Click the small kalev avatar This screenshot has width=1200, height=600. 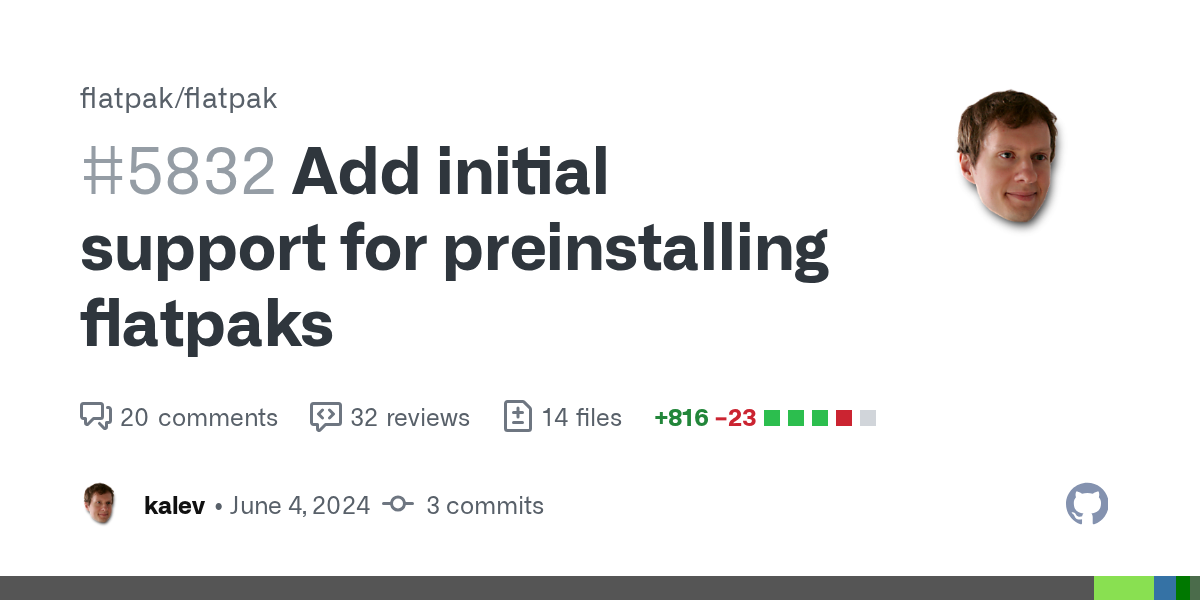coord(99,505)
